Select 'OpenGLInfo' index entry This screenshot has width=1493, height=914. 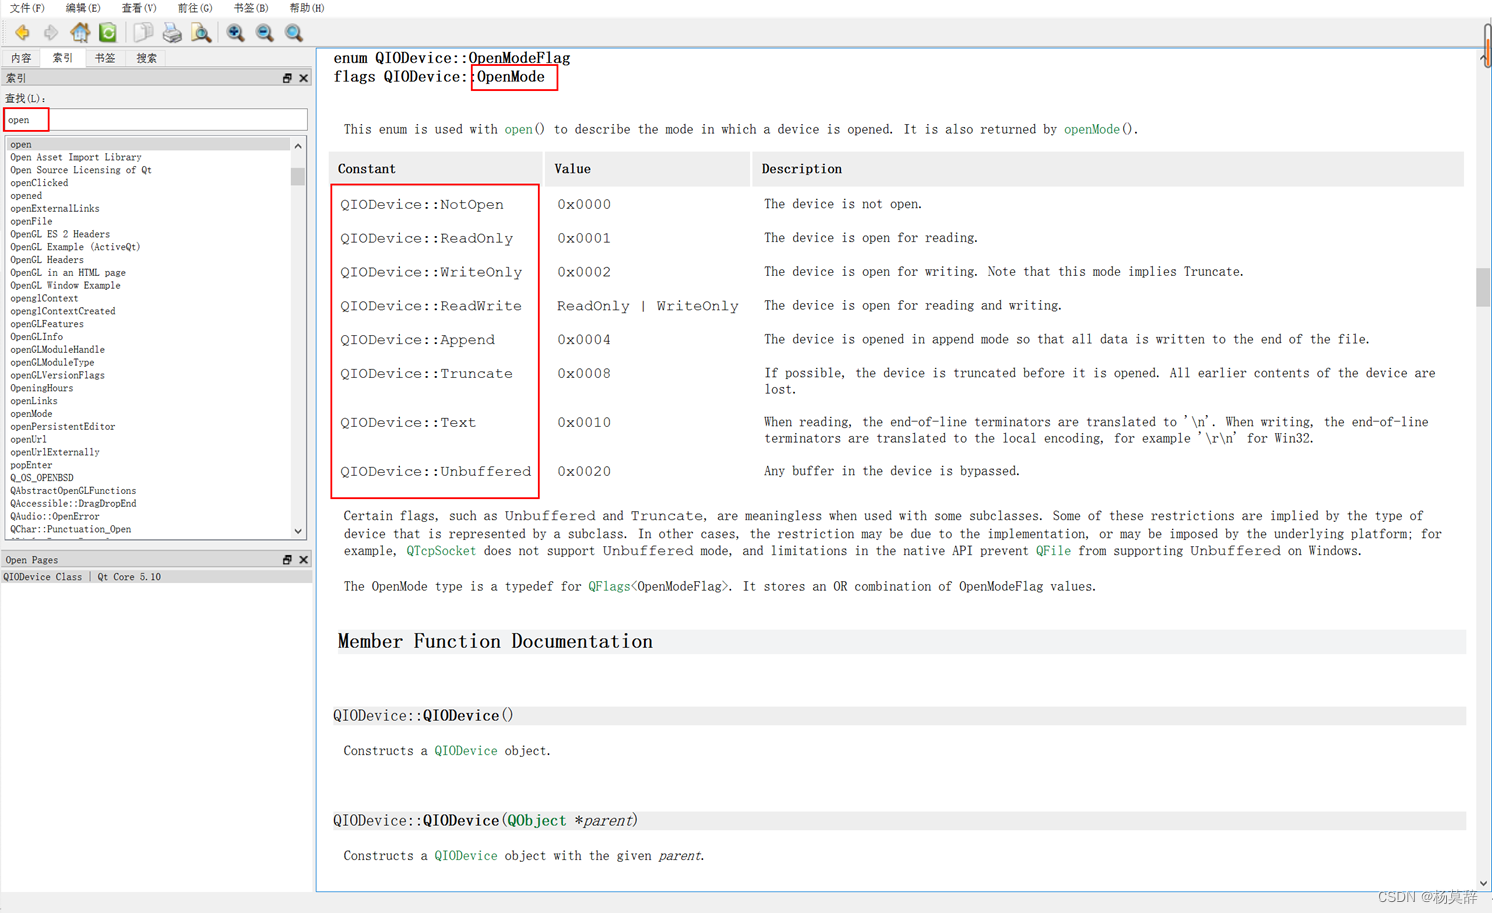pyautogui.click(x=36, y=337)
